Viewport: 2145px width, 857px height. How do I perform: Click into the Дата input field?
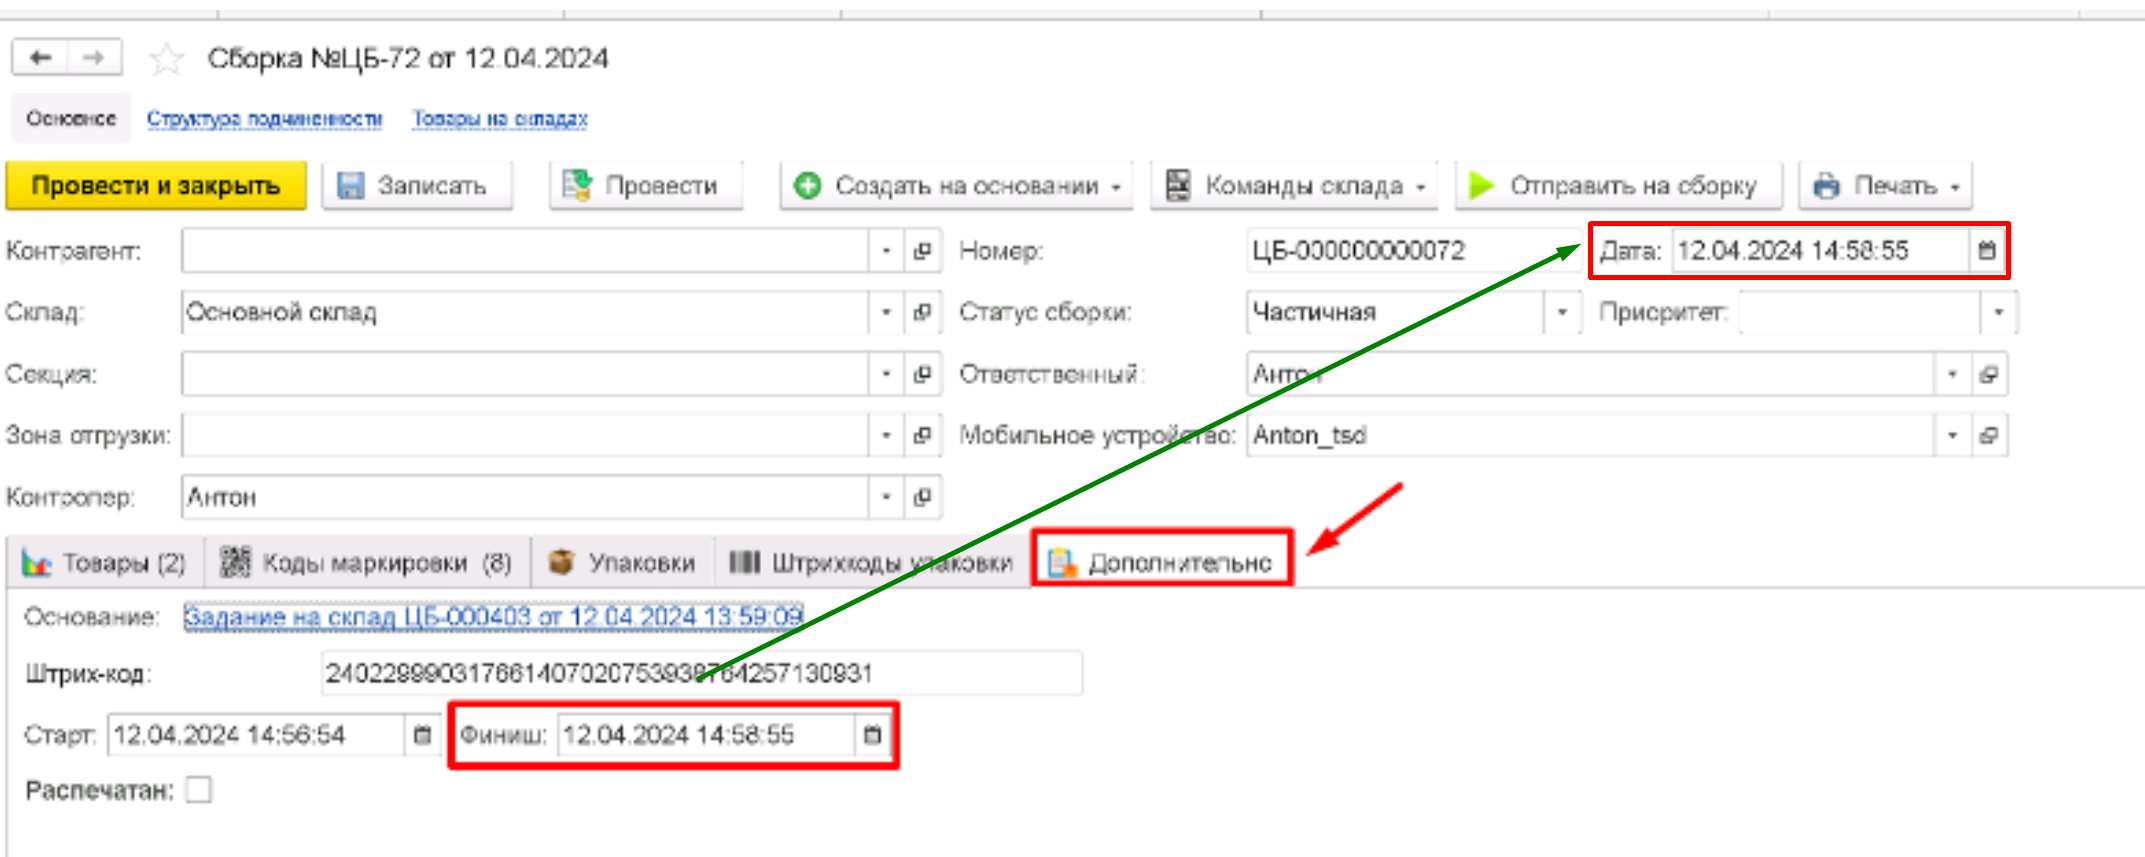pos(1820,251)
